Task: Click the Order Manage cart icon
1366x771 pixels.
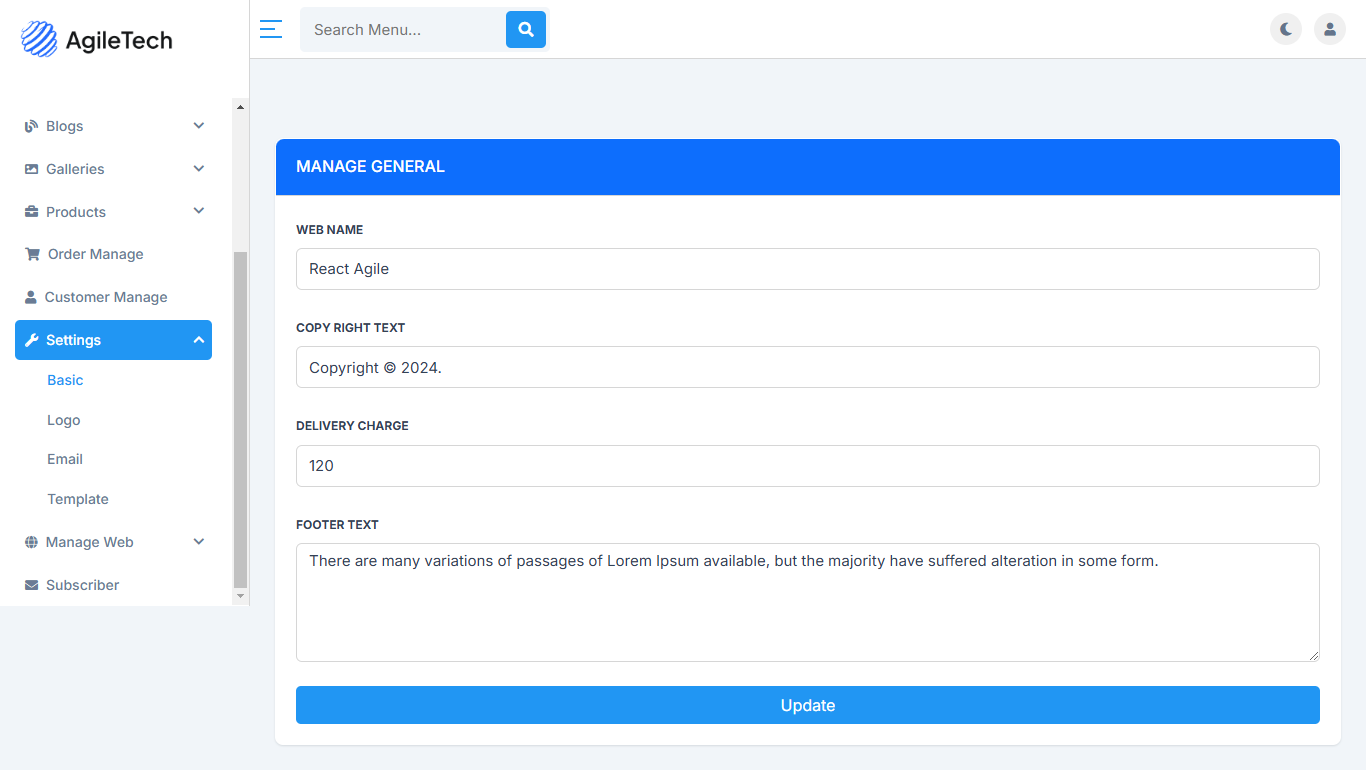Action: pyautogui.click(x=32, y=254)
